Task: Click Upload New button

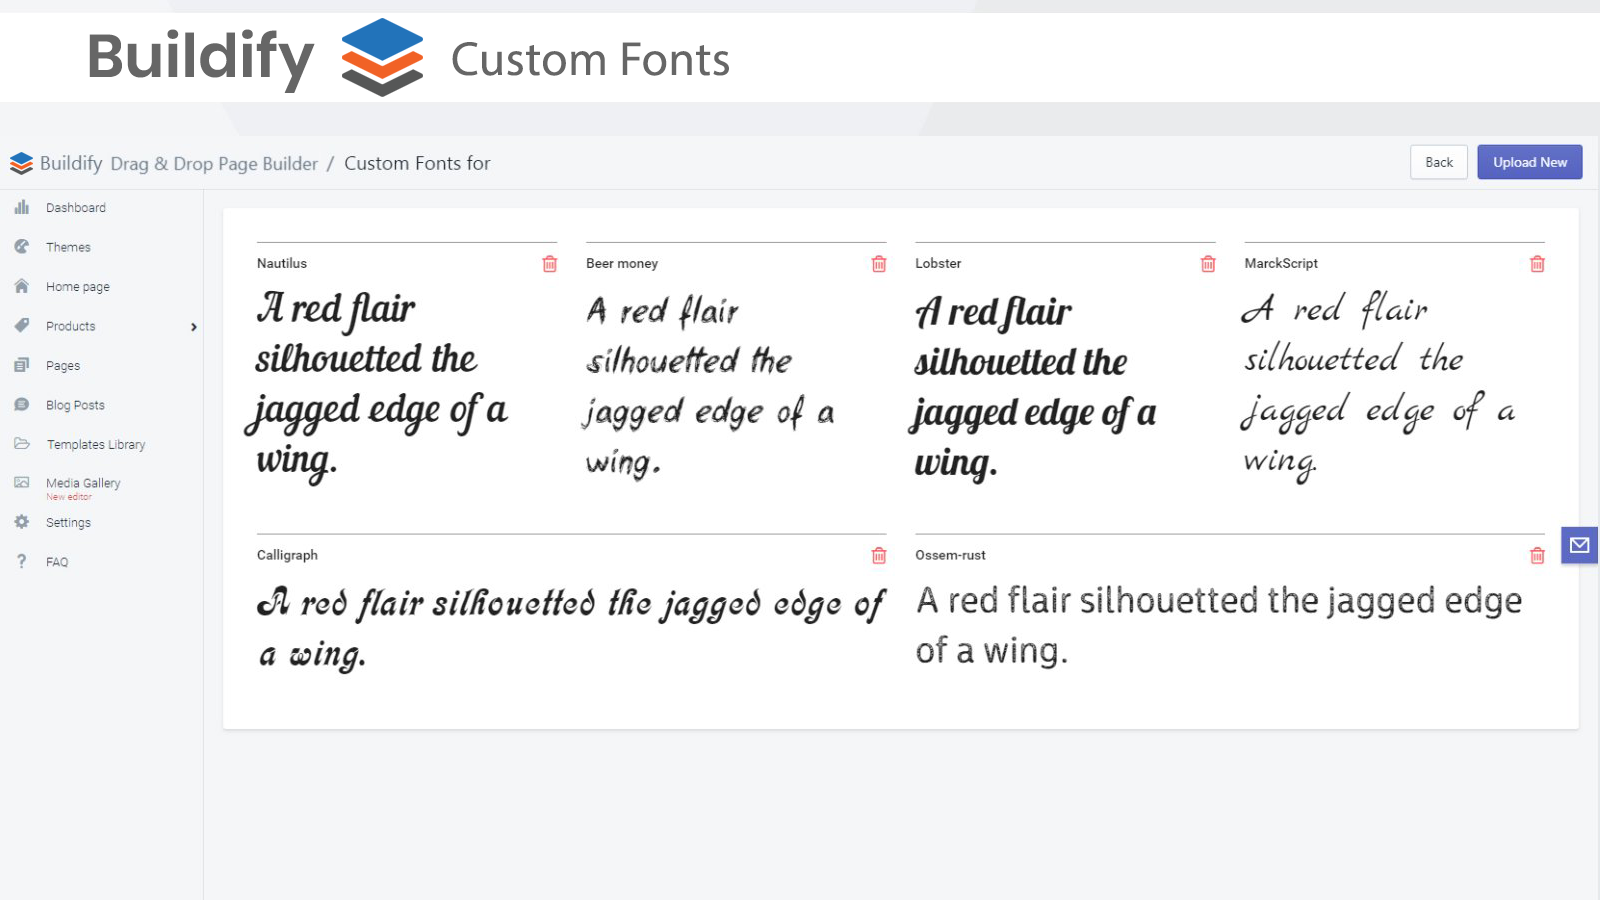Action: pos(1530,162)
